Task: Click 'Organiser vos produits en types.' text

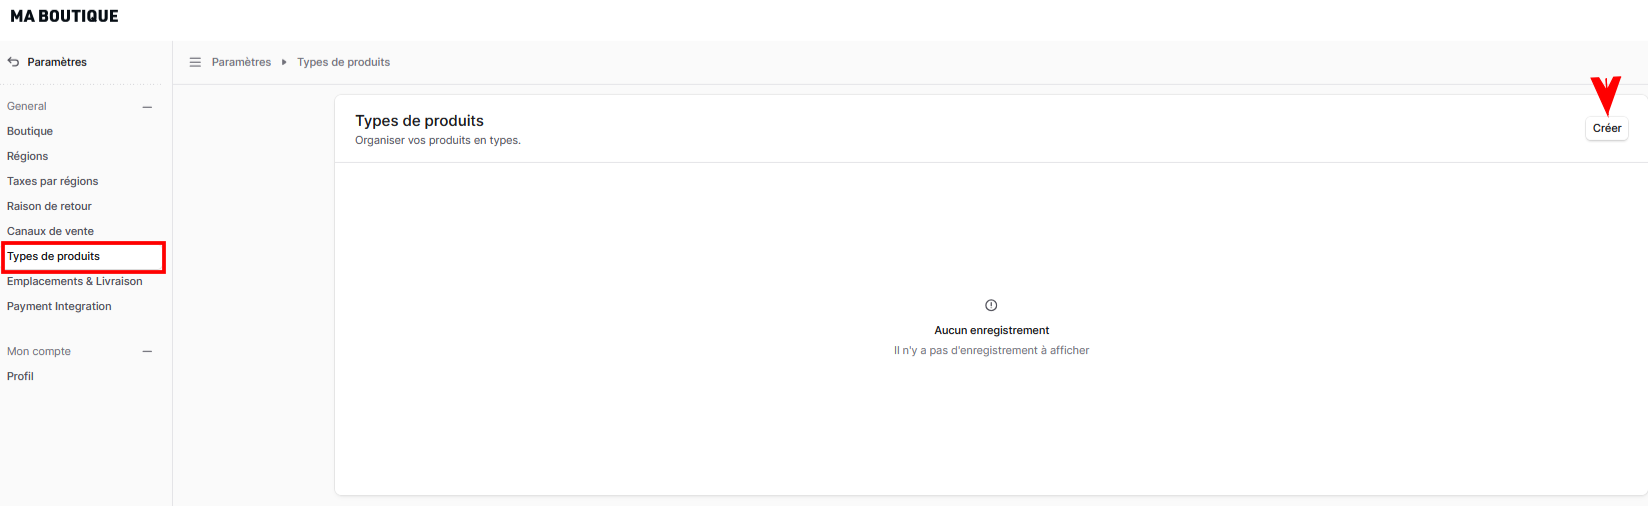Action: [438, 140]
